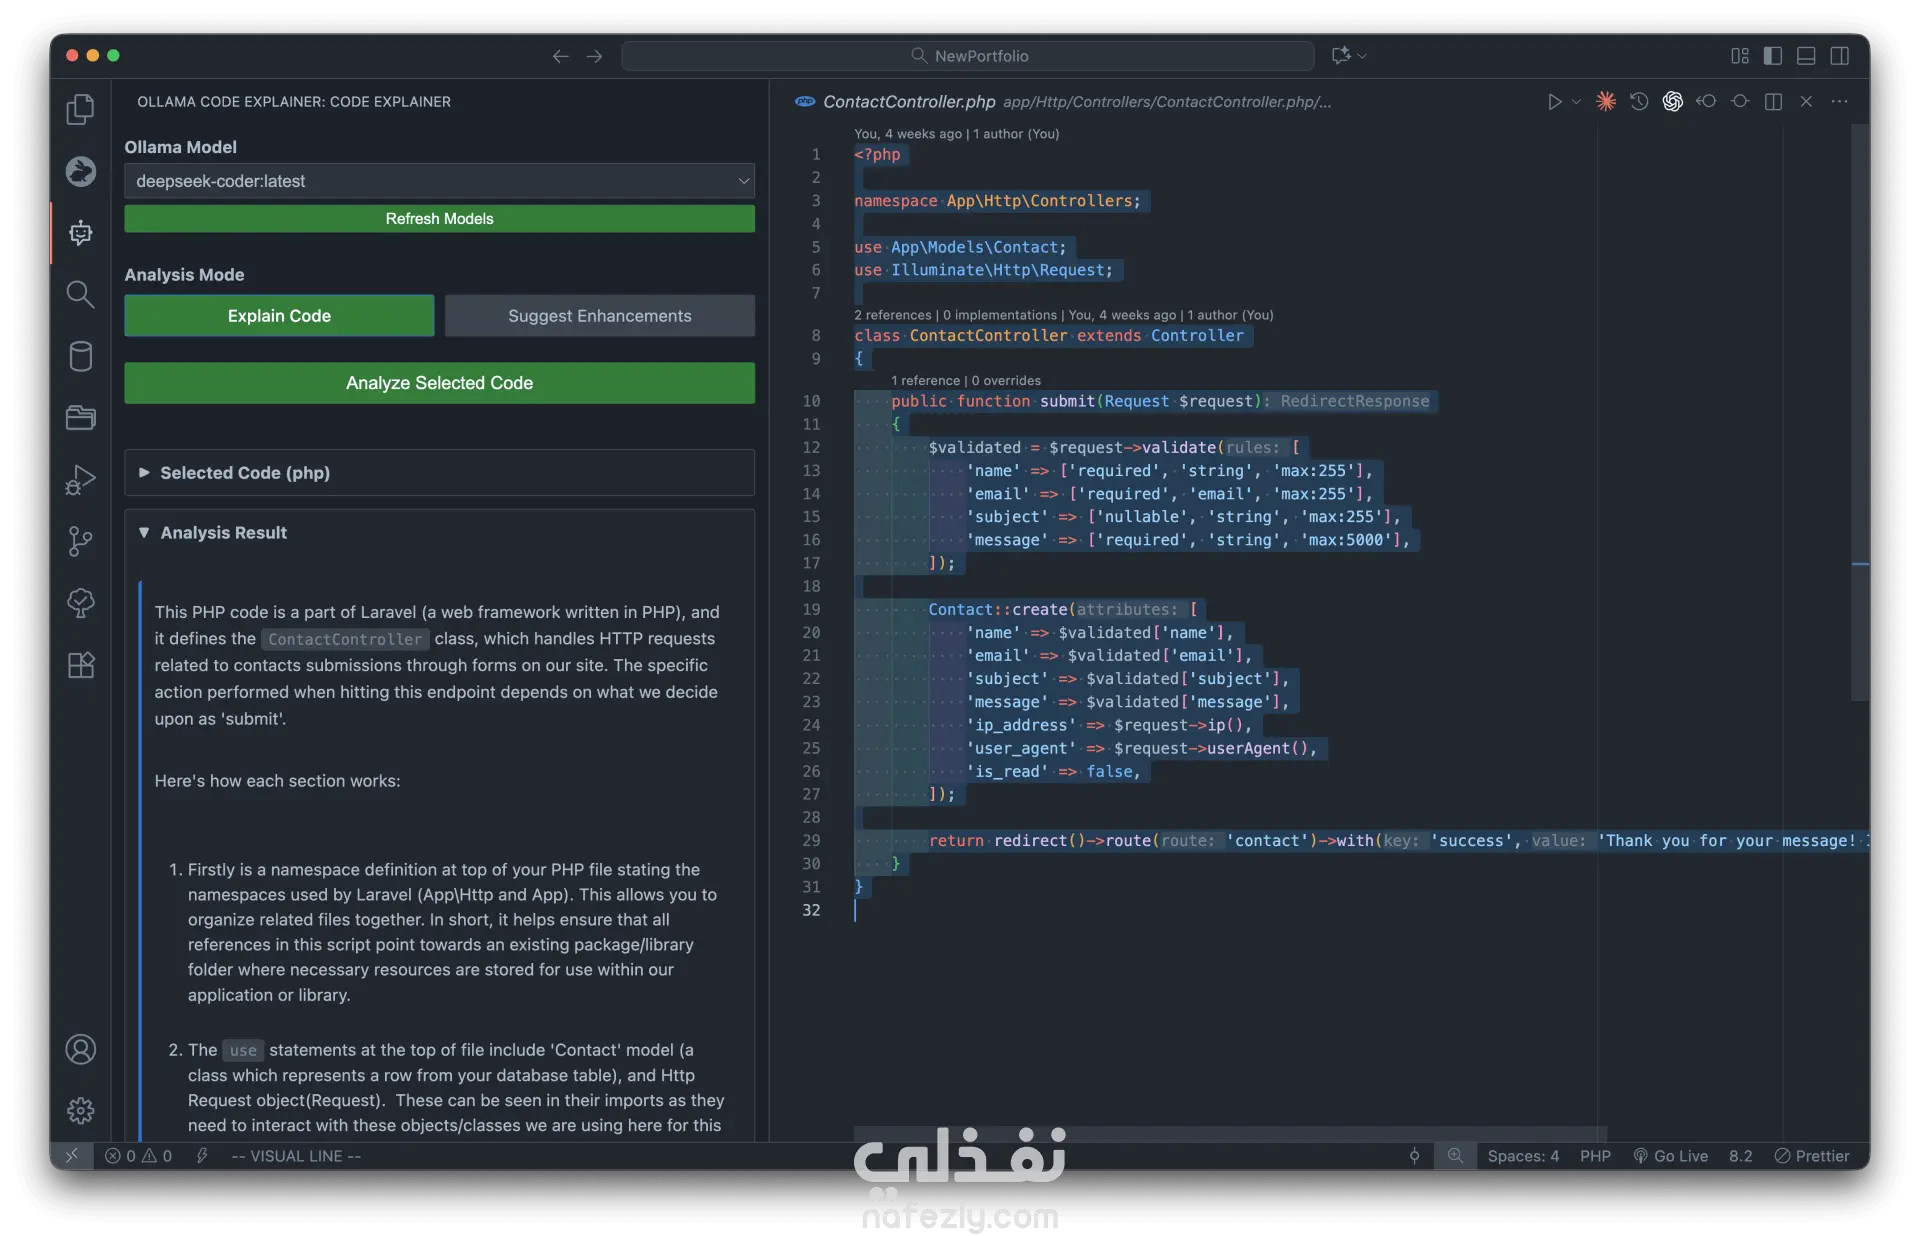Open the Ollama Model dropdown
Image resolution: width=1920 pixels, height=1236 pixels.
point(439,181)
